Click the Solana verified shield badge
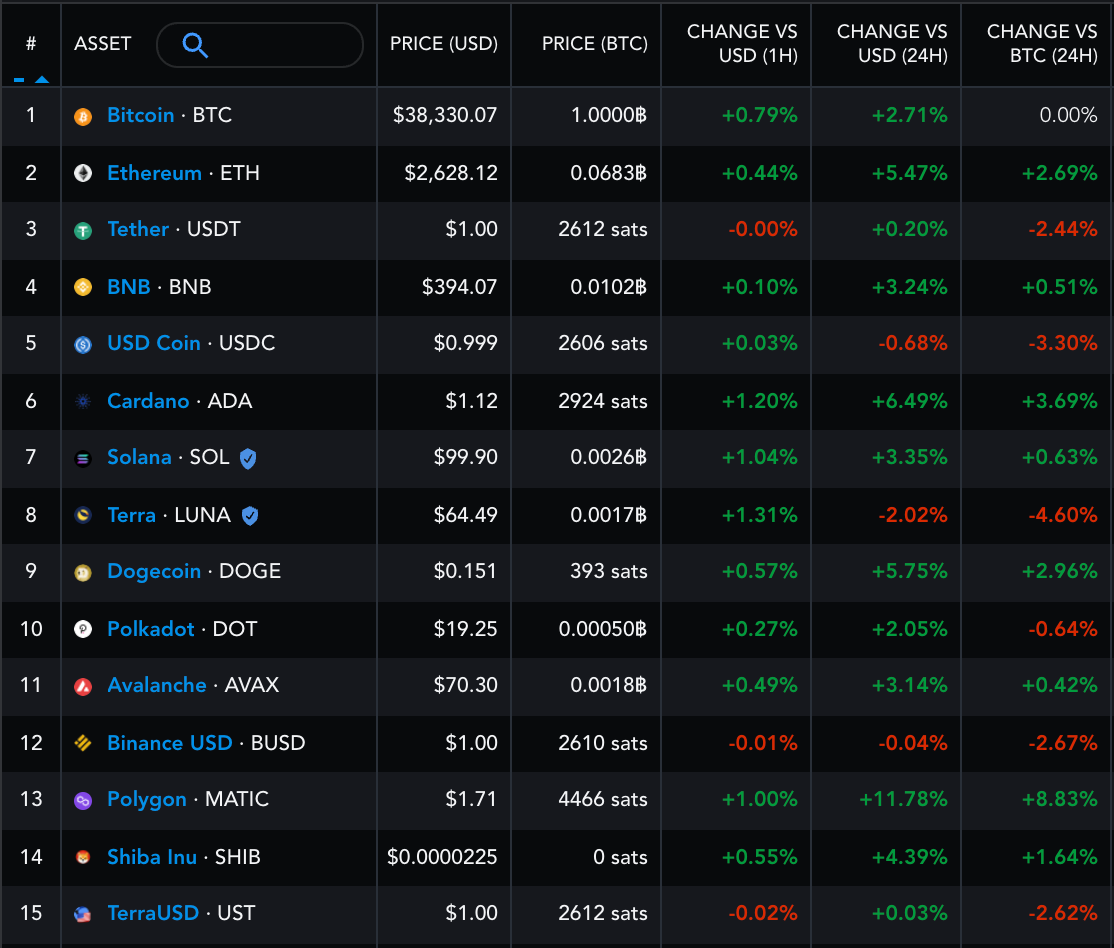The height and width of the screenshot is (948, 1114). [248, 459]
